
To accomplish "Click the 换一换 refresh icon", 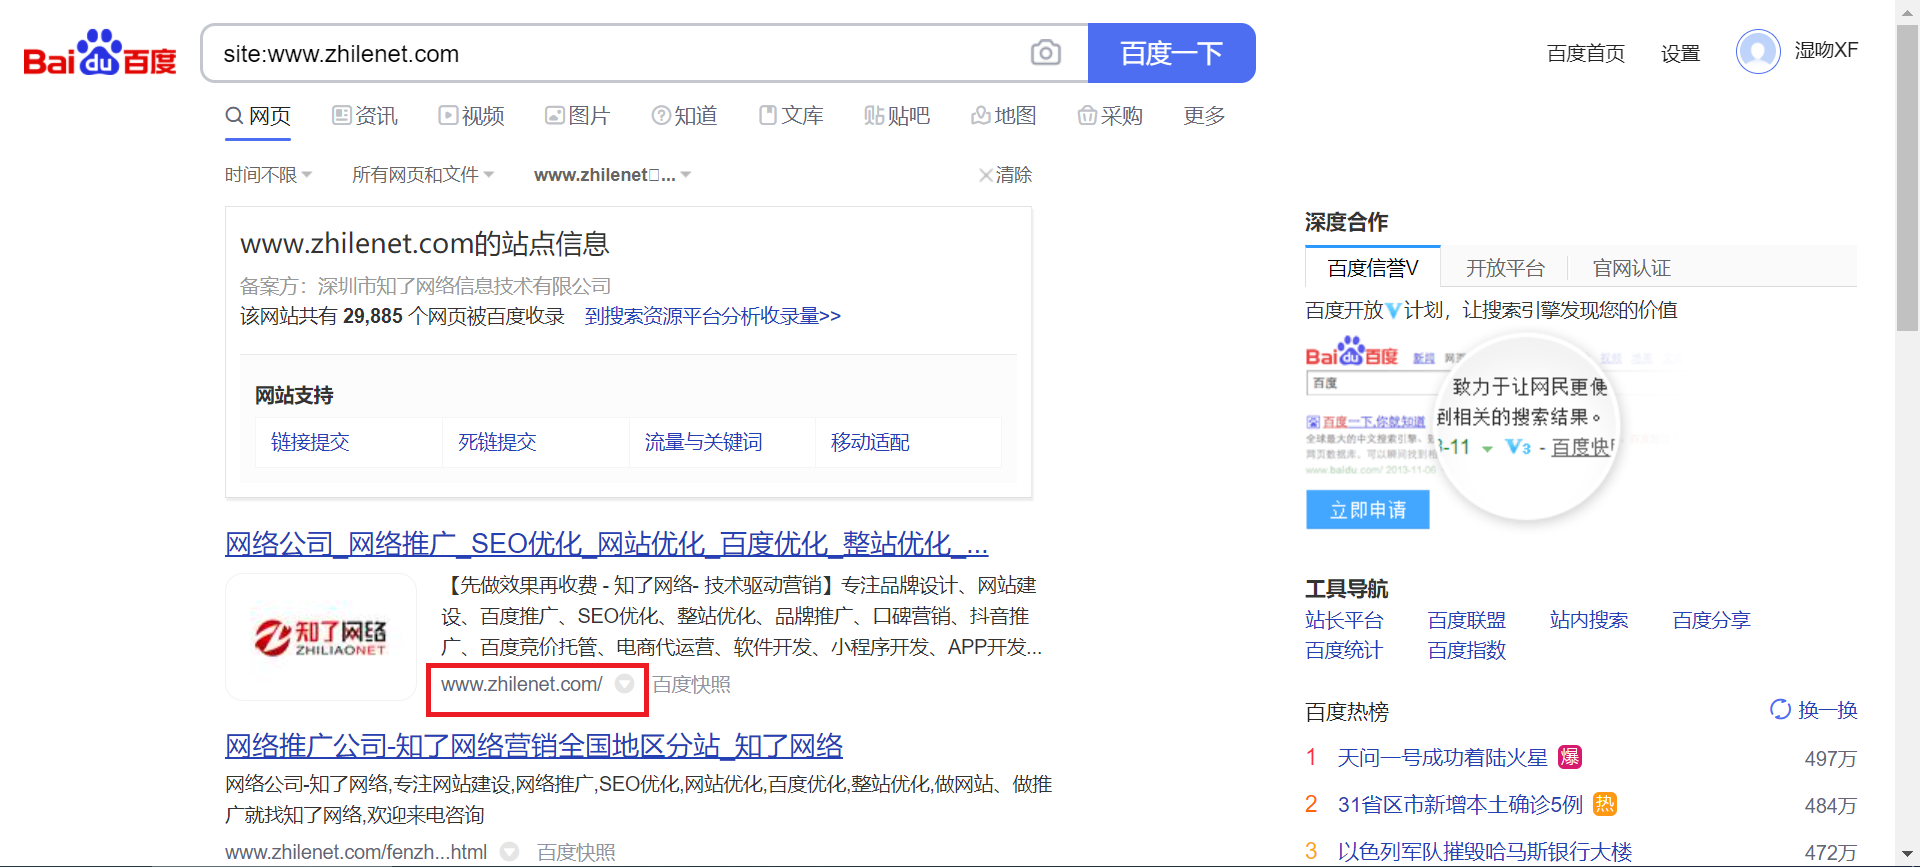I will click(x=1780, y=709).
